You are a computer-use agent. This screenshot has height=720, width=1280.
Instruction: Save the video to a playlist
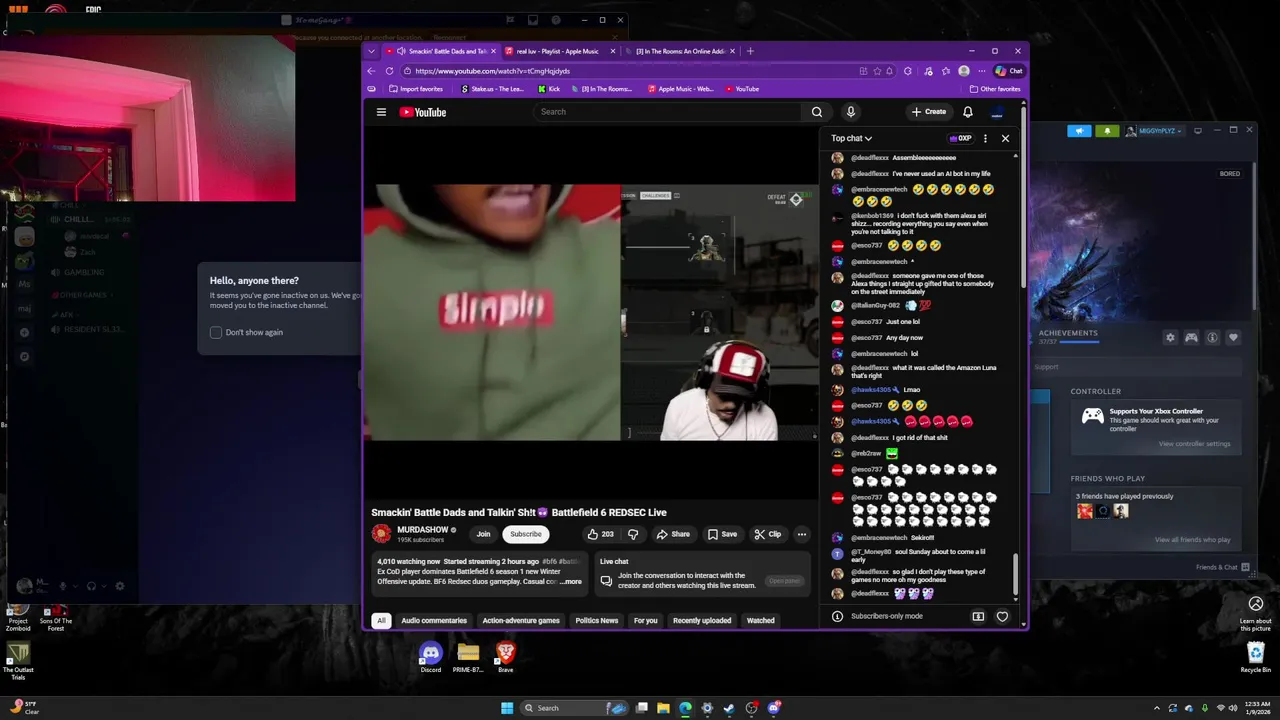(x=722, y=534)
